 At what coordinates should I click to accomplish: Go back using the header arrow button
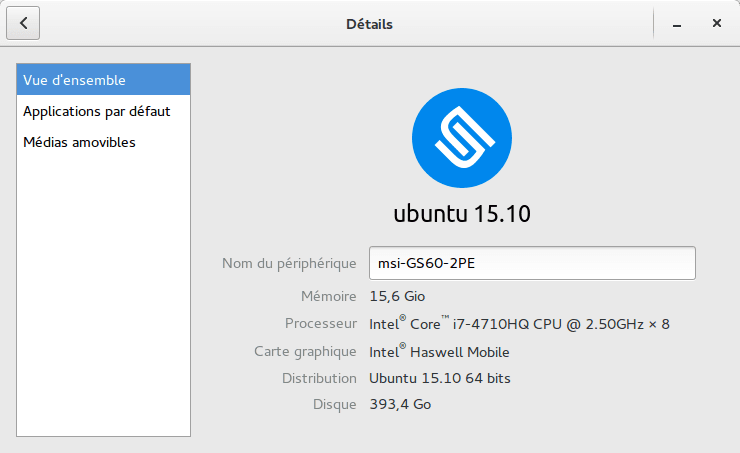23,23
